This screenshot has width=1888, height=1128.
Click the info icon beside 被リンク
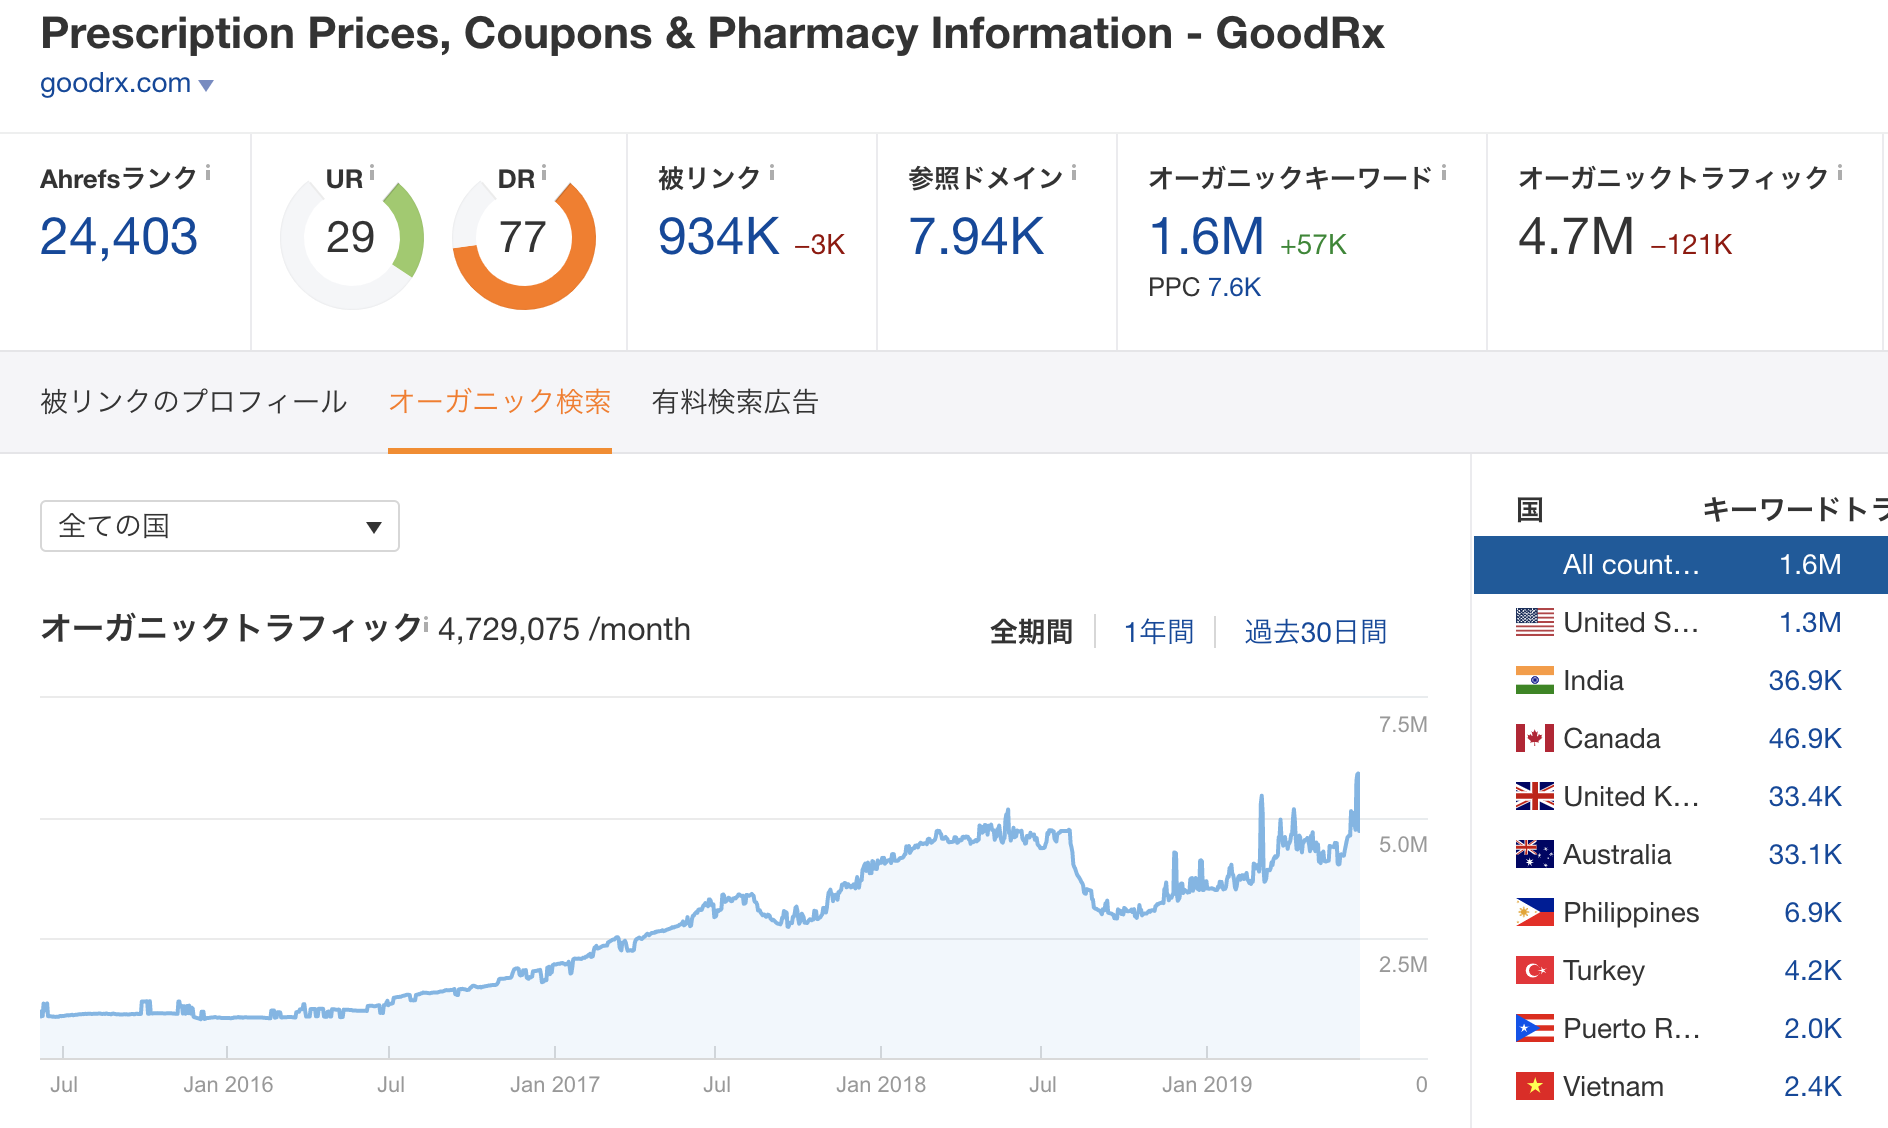pyautogui.click(x=772, y=173)
